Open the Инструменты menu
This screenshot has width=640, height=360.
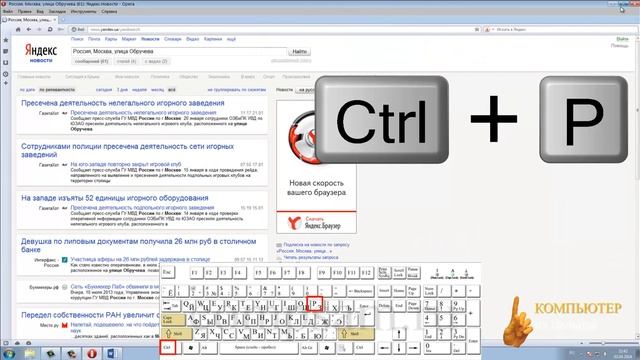click(x=83, y=11)
